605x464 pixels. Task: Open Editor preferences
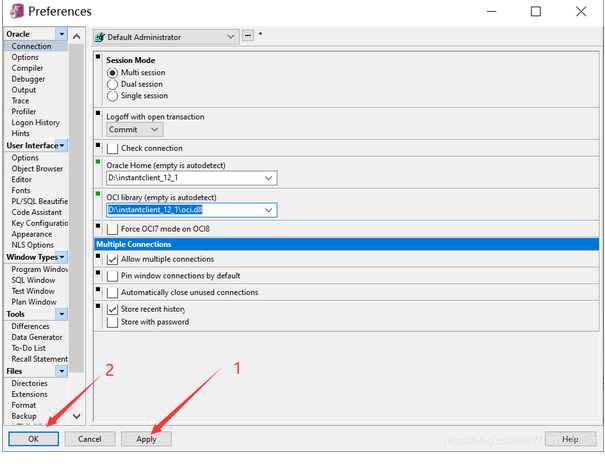(22, 180)
